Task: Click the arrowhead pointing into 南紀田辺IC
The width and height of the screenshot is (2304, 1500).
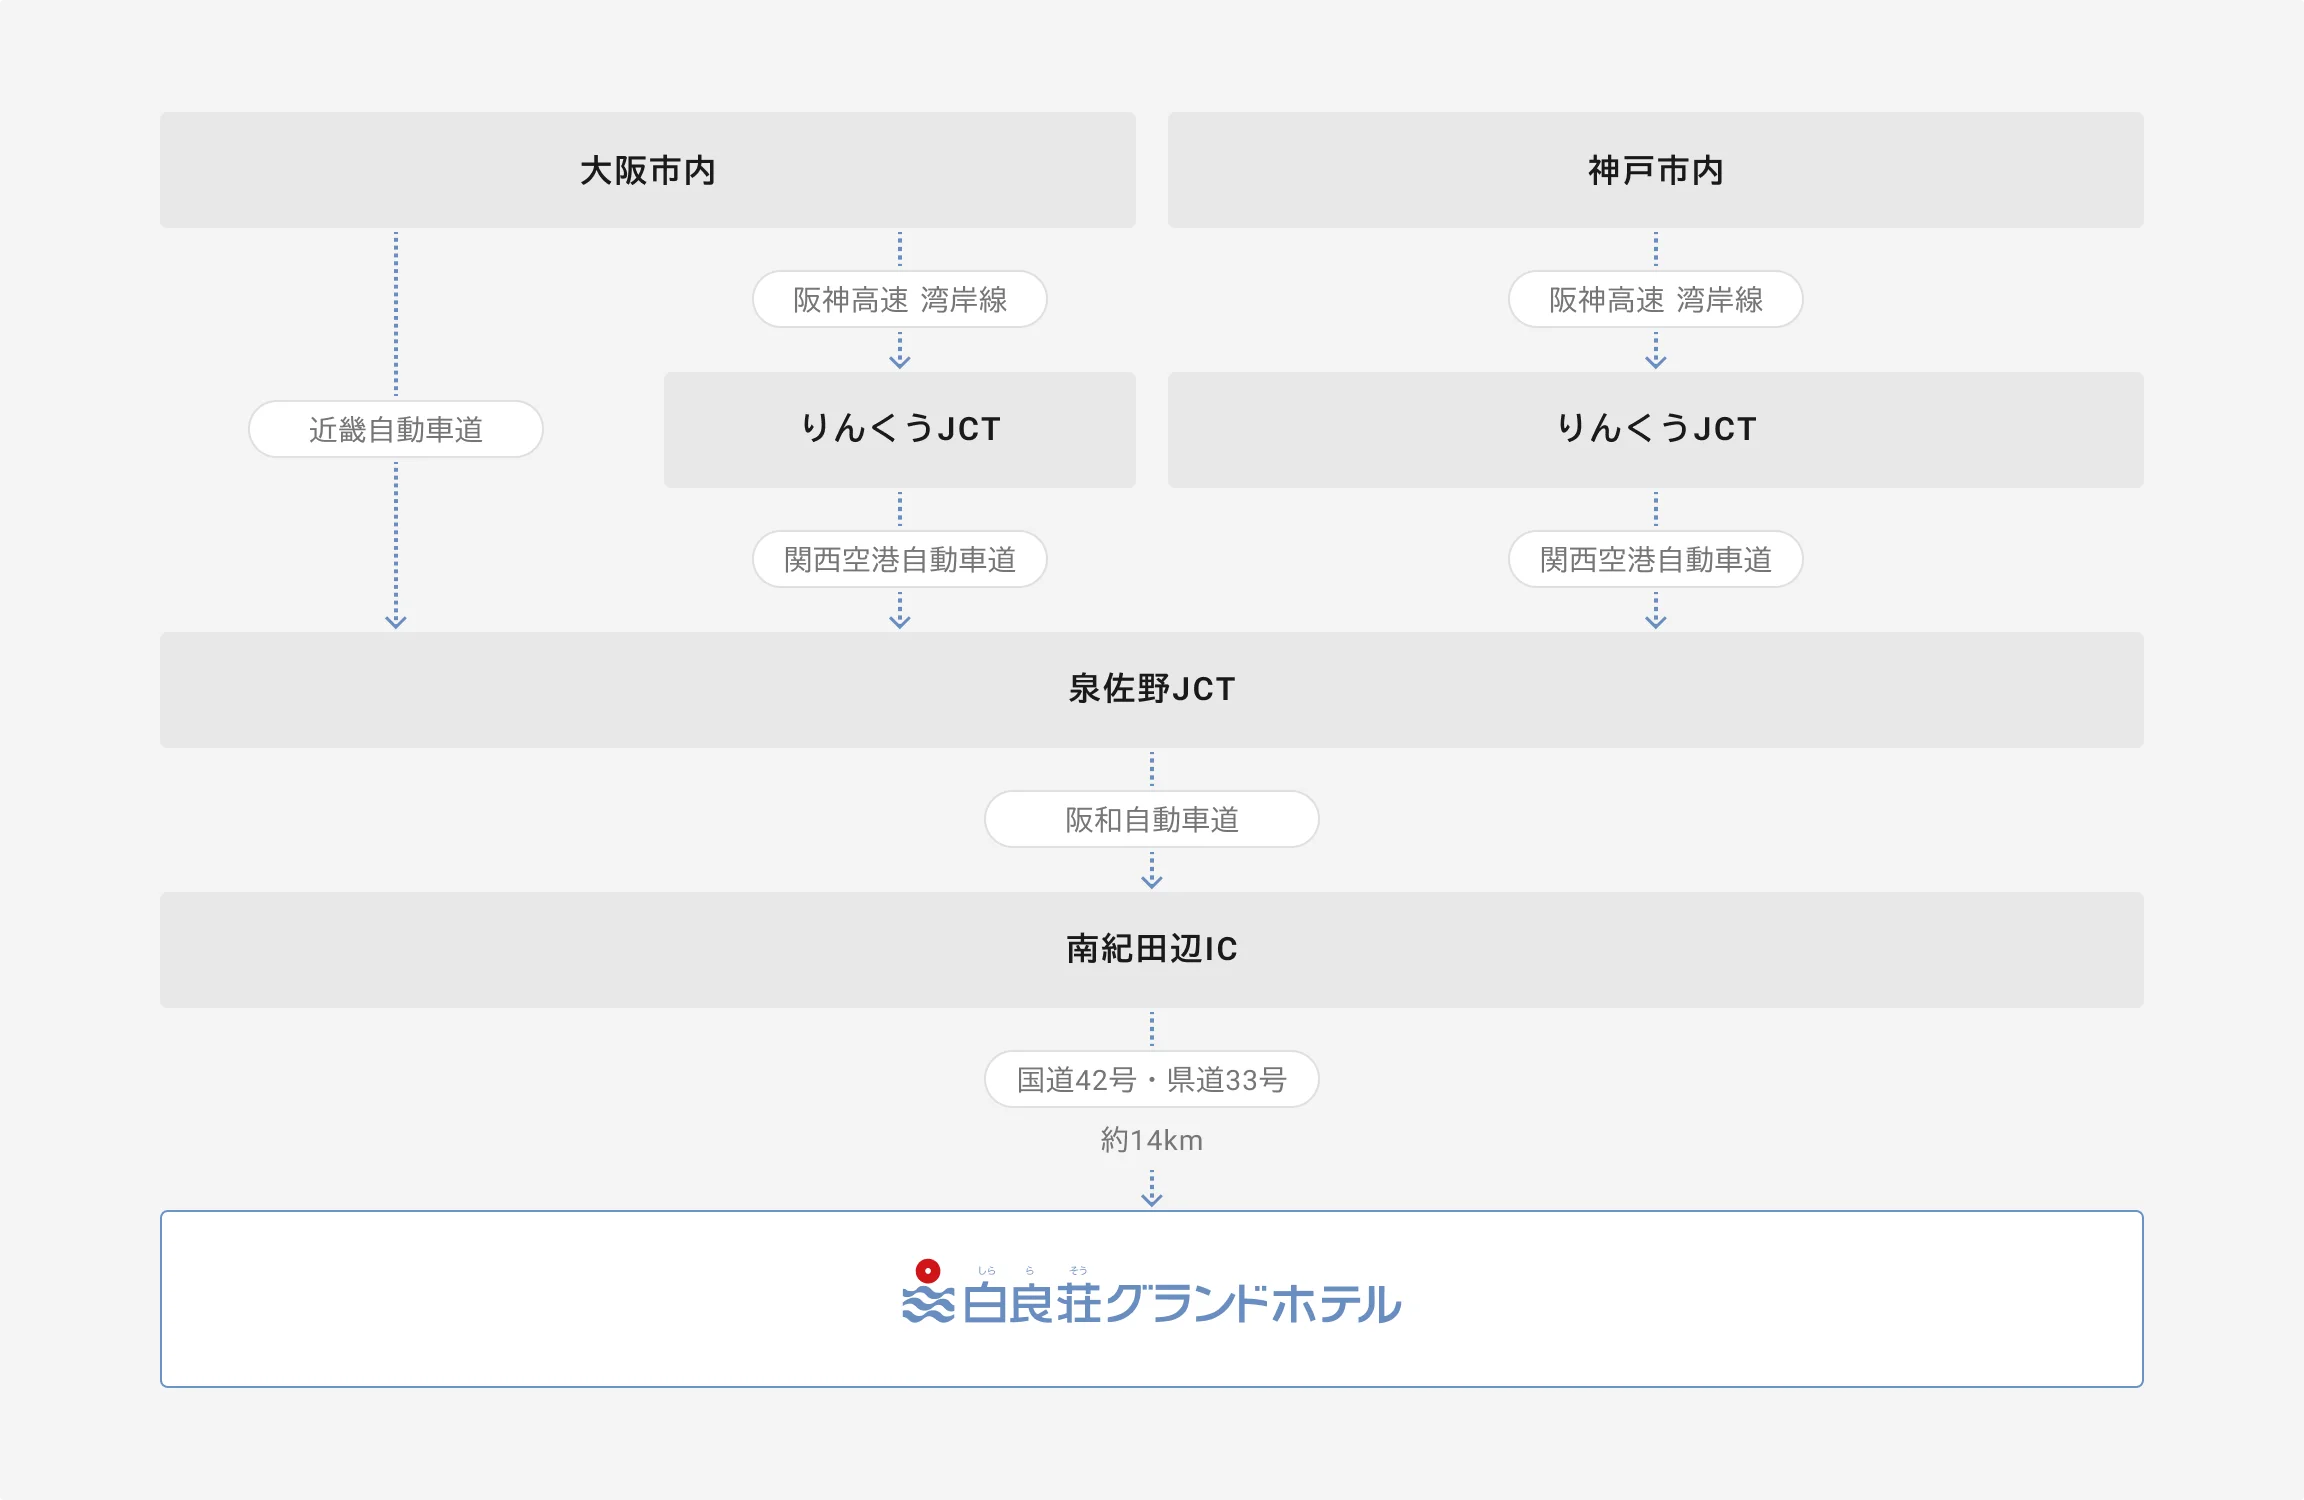Action: (x=1152, y=882)
